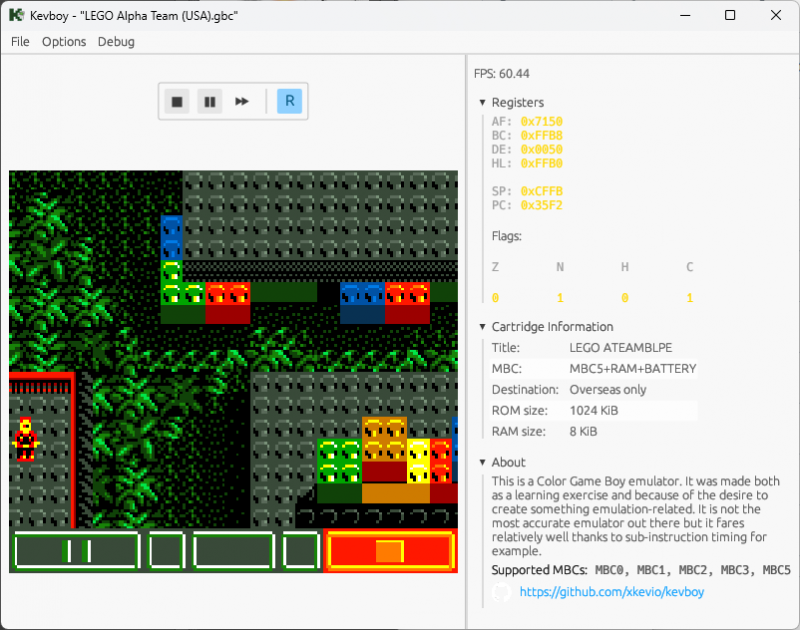This screenshot has height=630, width=800.
Task: Minimize the Kevboy window
Action: pos(685,15)
